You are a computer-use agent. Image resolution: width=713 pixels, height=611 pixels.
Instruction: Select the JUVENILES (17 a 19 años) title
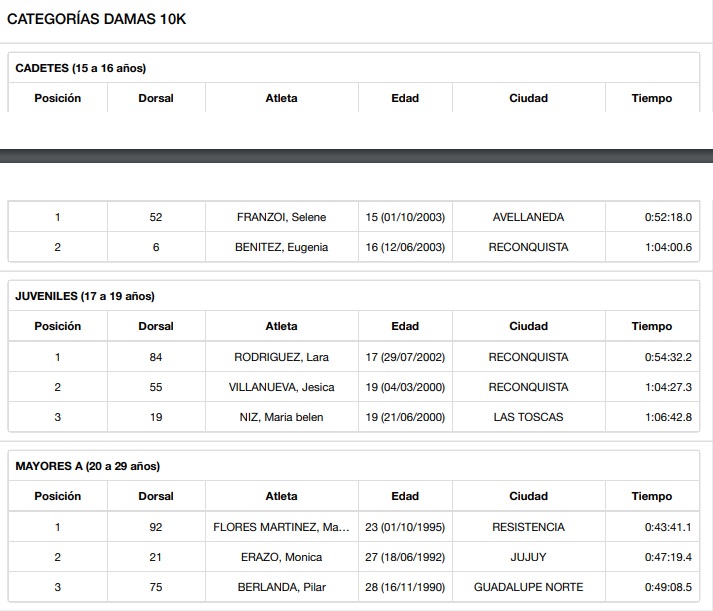[85, 296]
